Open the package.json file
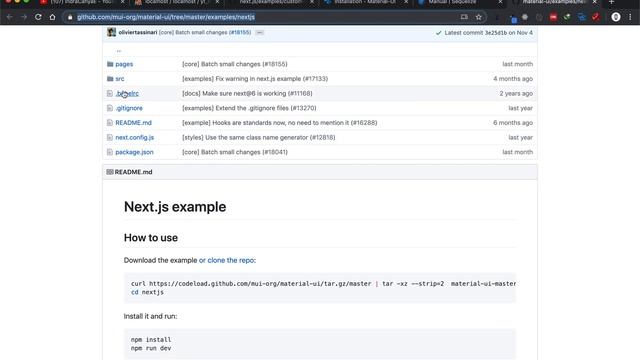 [x=134, y=152]
